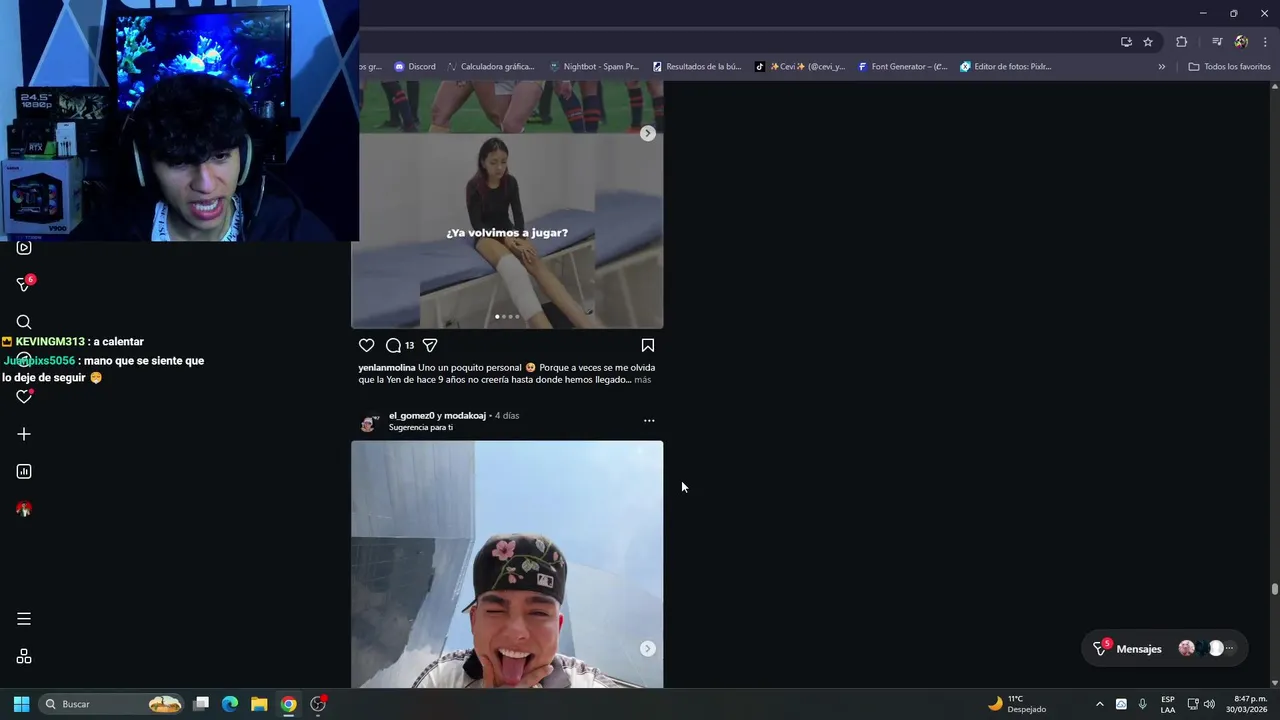
Task: Open the Resultados de la bú... bookmark
Action: [697, 67]
